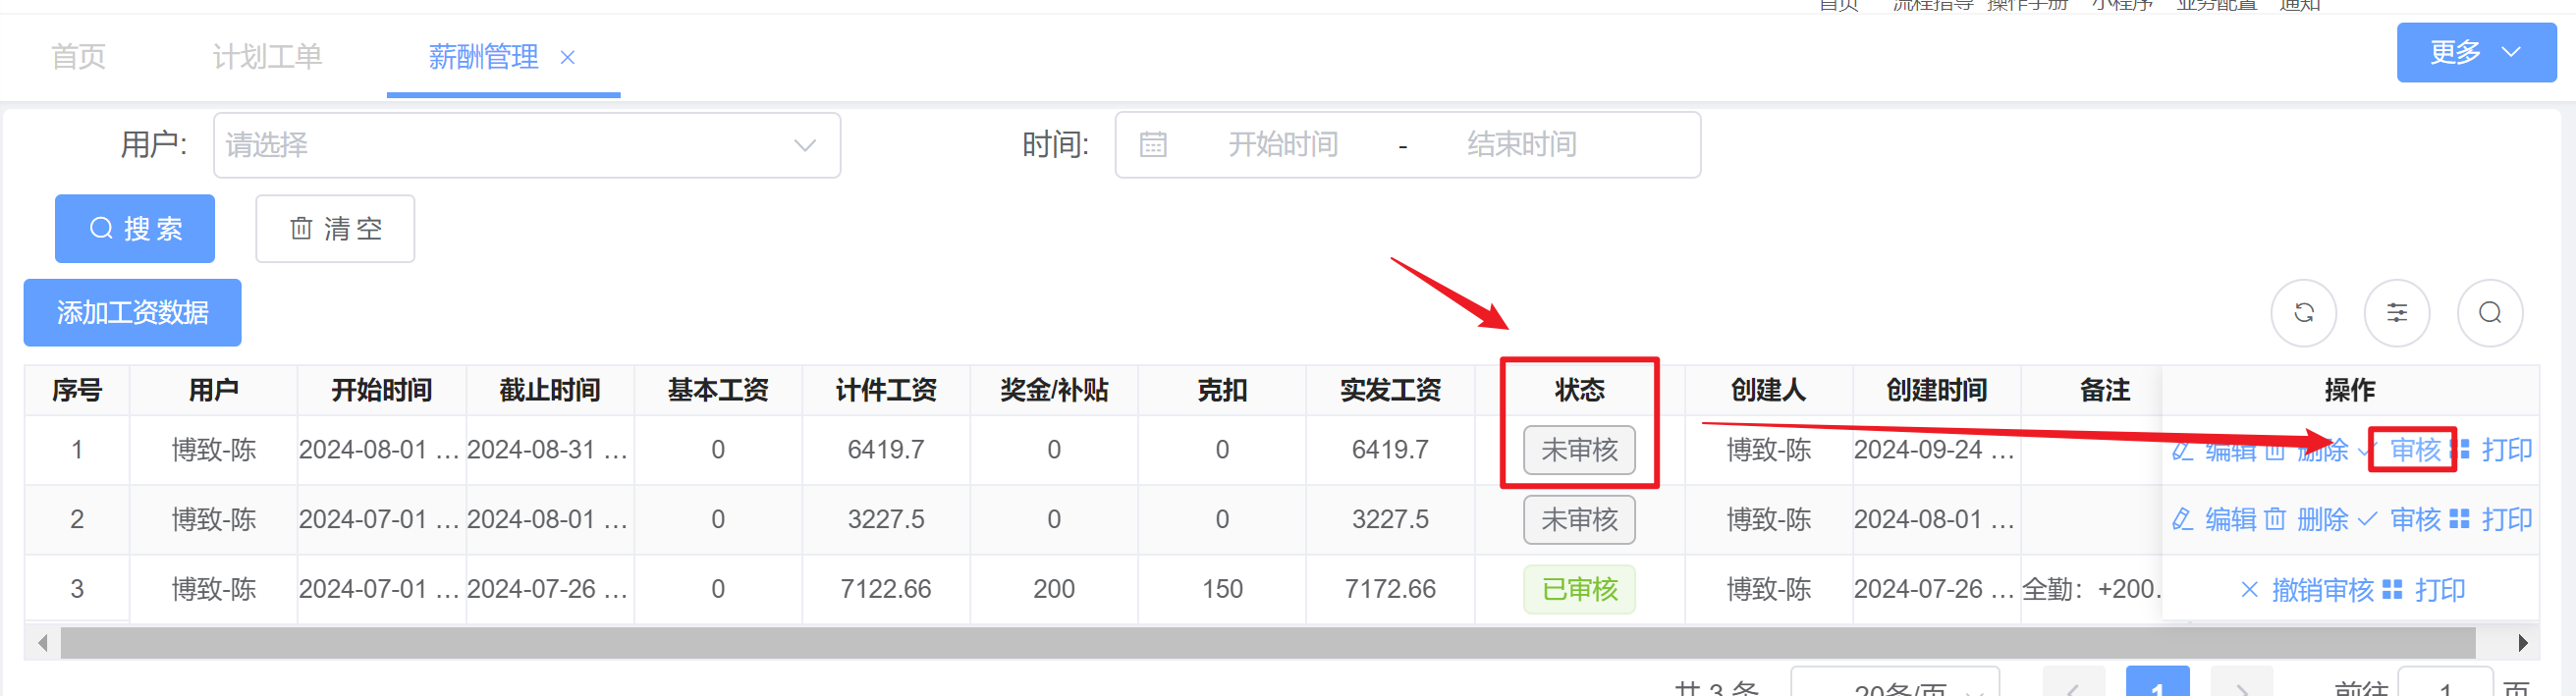Viewport: 2576px width, 696px height.
Task: Close the 薪酬管理 tab
Action: click(567, 58)
